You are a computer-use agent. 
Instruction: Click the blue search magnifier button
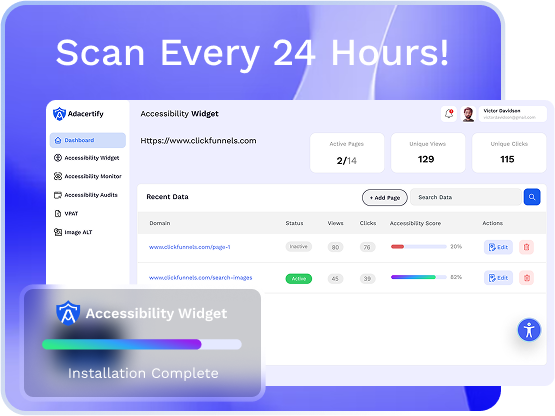click(532, 197)
